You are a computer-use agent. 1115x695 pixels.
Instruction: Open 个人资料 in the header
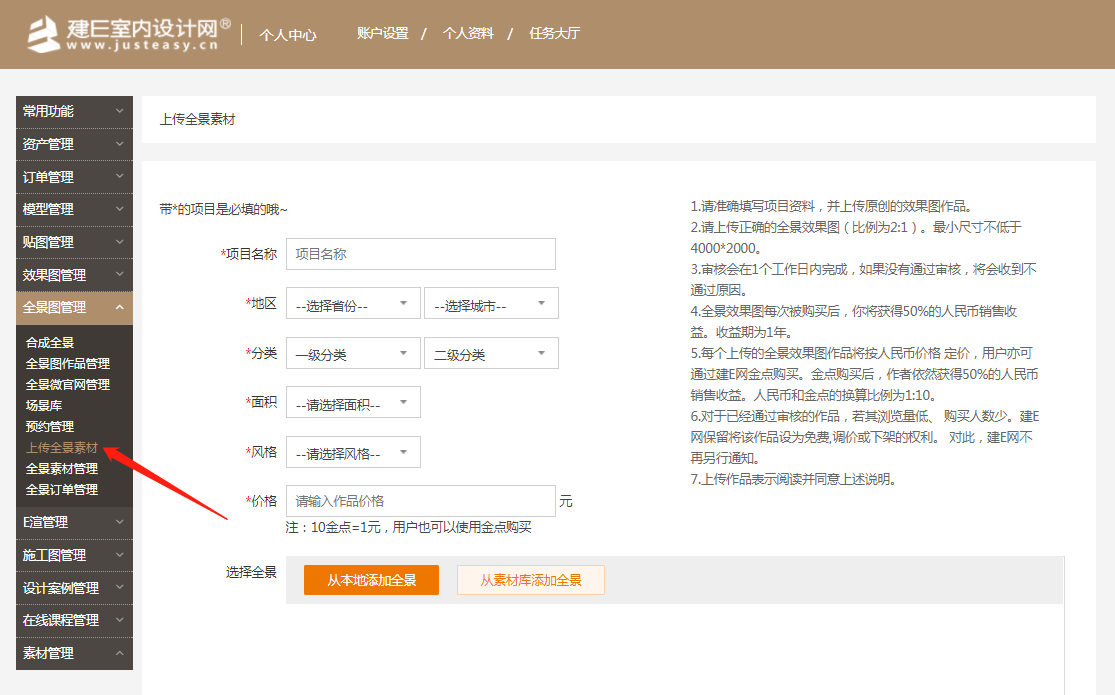pos(468,33)
